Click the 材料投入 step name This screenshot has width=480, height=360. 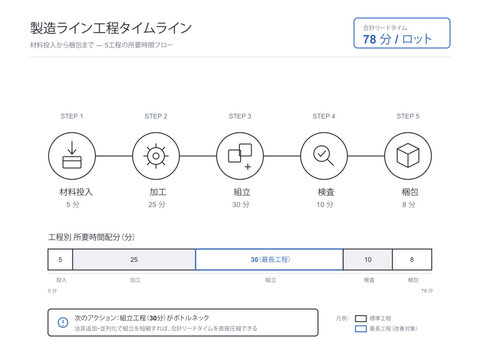pyautogui.click(x=76, y=192)
